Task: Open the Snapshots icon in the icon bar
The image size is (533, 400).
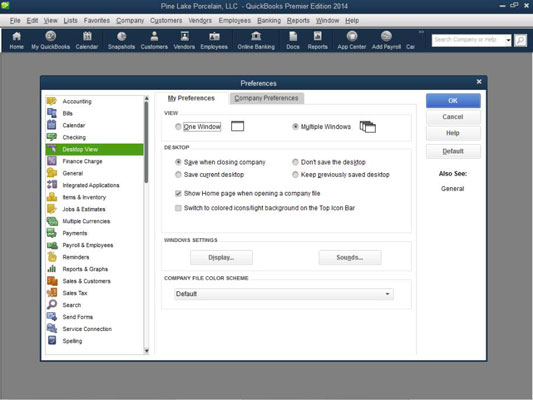Action: tap(121, 40)
